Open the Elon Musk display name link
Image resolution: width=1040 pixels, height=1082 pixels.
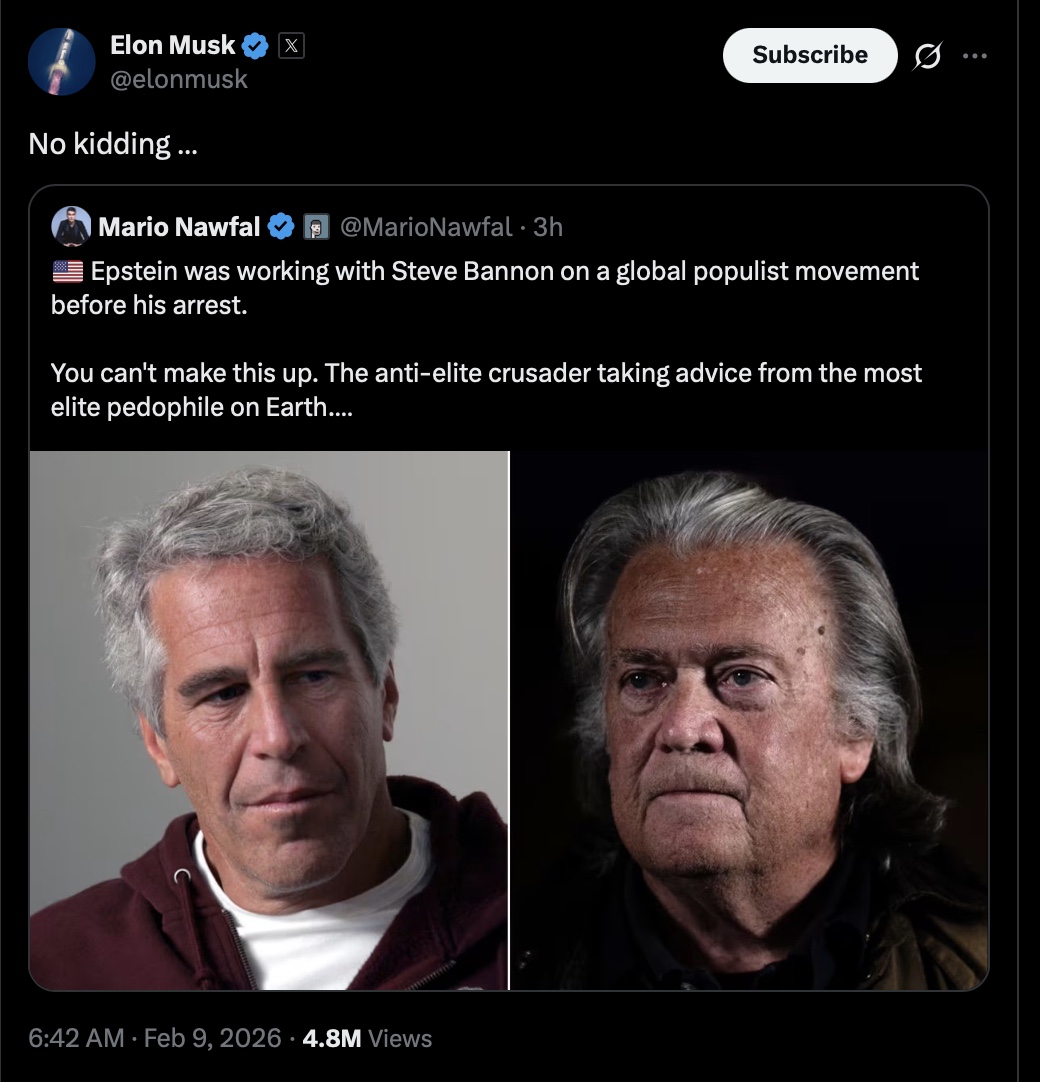click(172, 45)
